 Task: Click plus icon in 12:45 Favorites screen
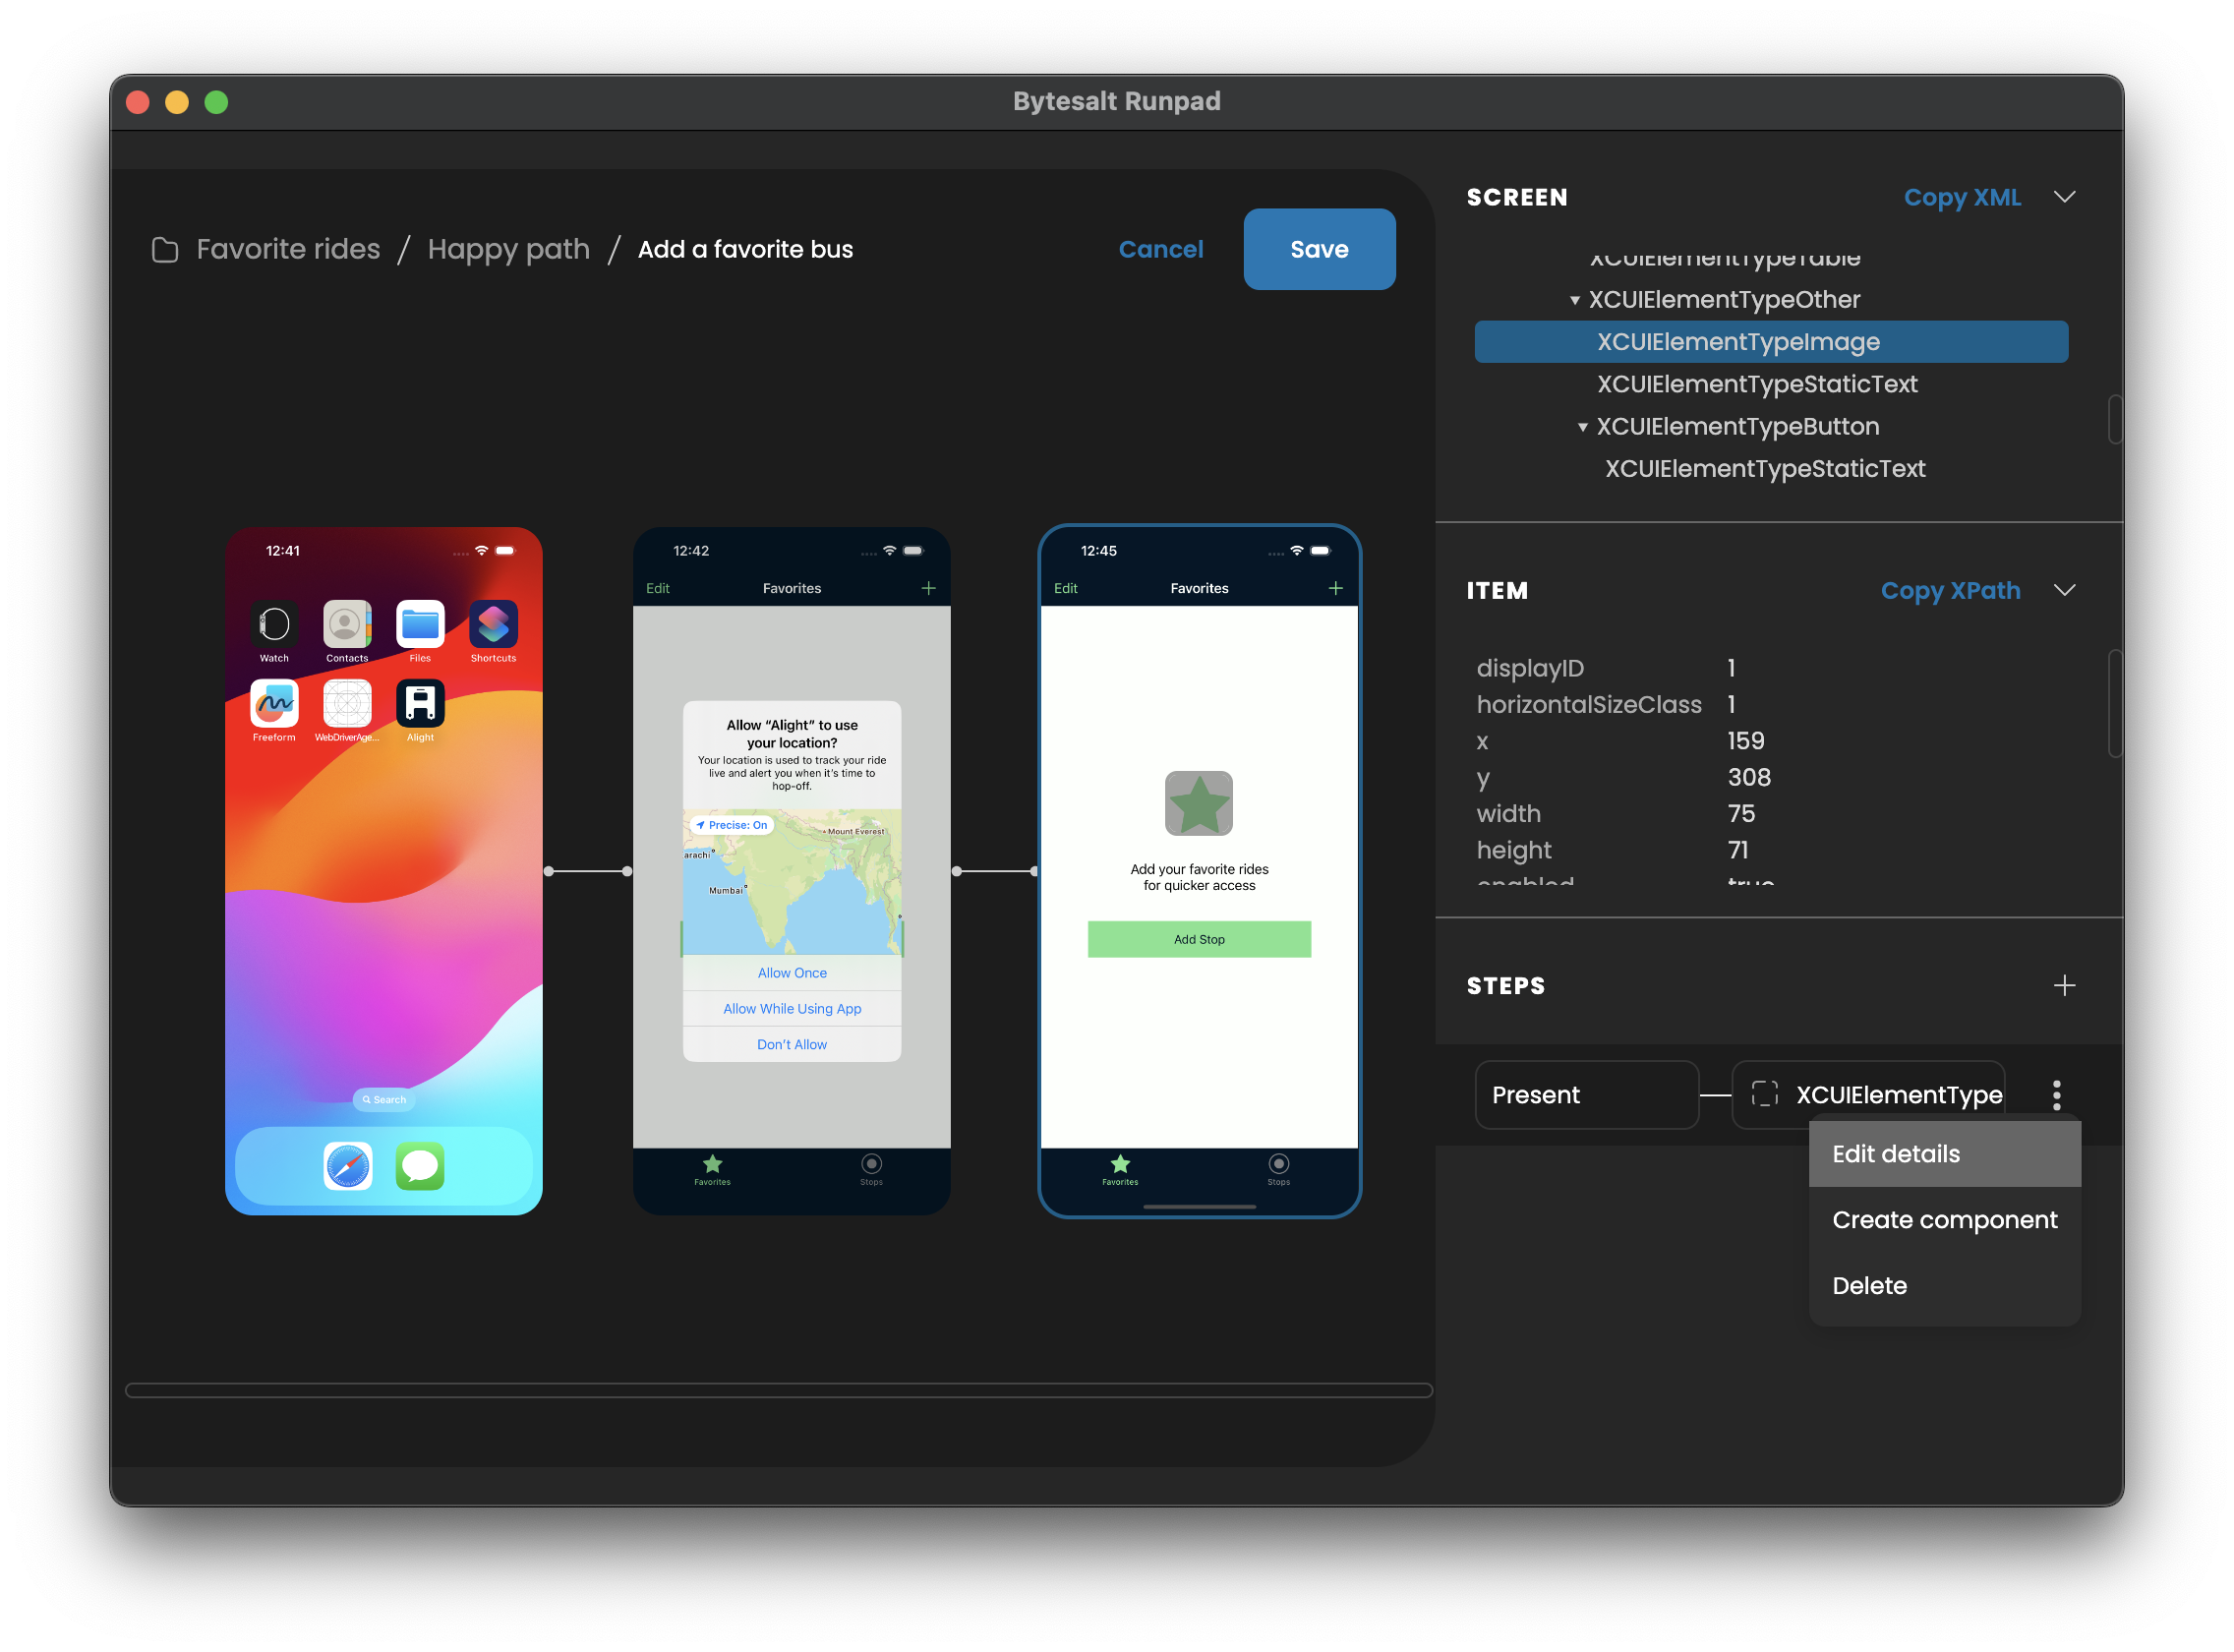click(1335, 588)
